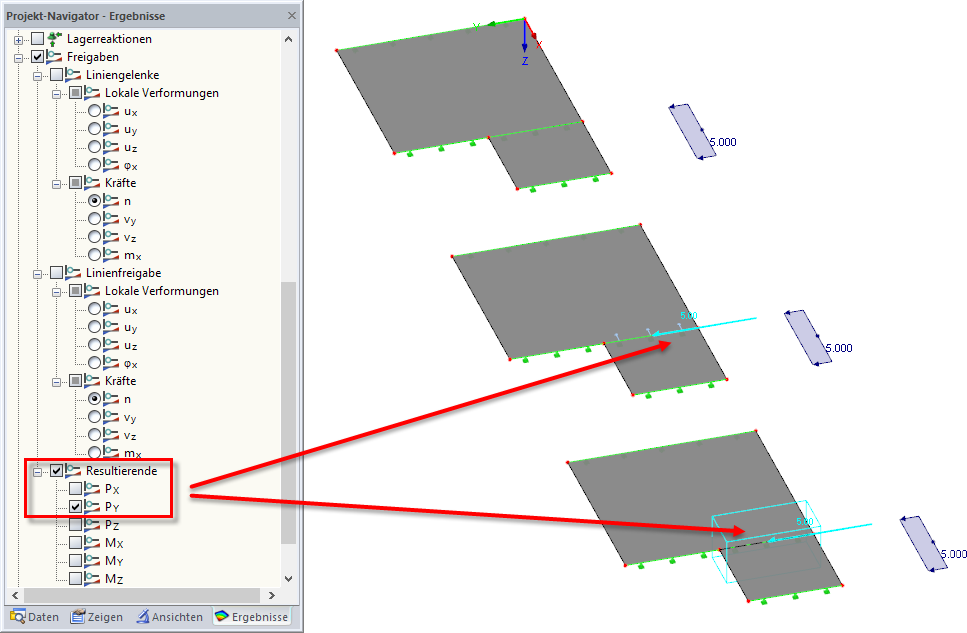The image size is (967, 633).
Task: Select φx radio under Liniengelenke deformations
Action: click(94, 165)
